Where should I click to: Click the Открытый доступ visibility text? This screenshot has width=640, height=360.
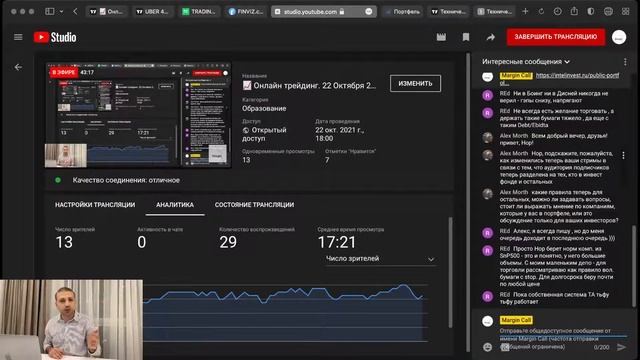point(264,134)
